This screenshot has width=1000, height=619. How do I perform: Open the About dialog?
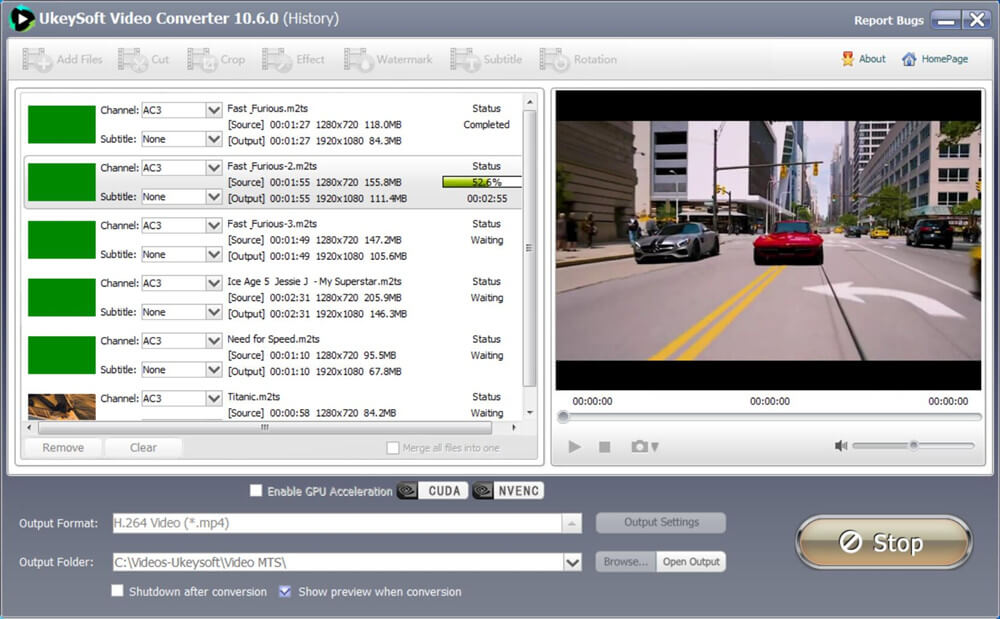(864, 59)
